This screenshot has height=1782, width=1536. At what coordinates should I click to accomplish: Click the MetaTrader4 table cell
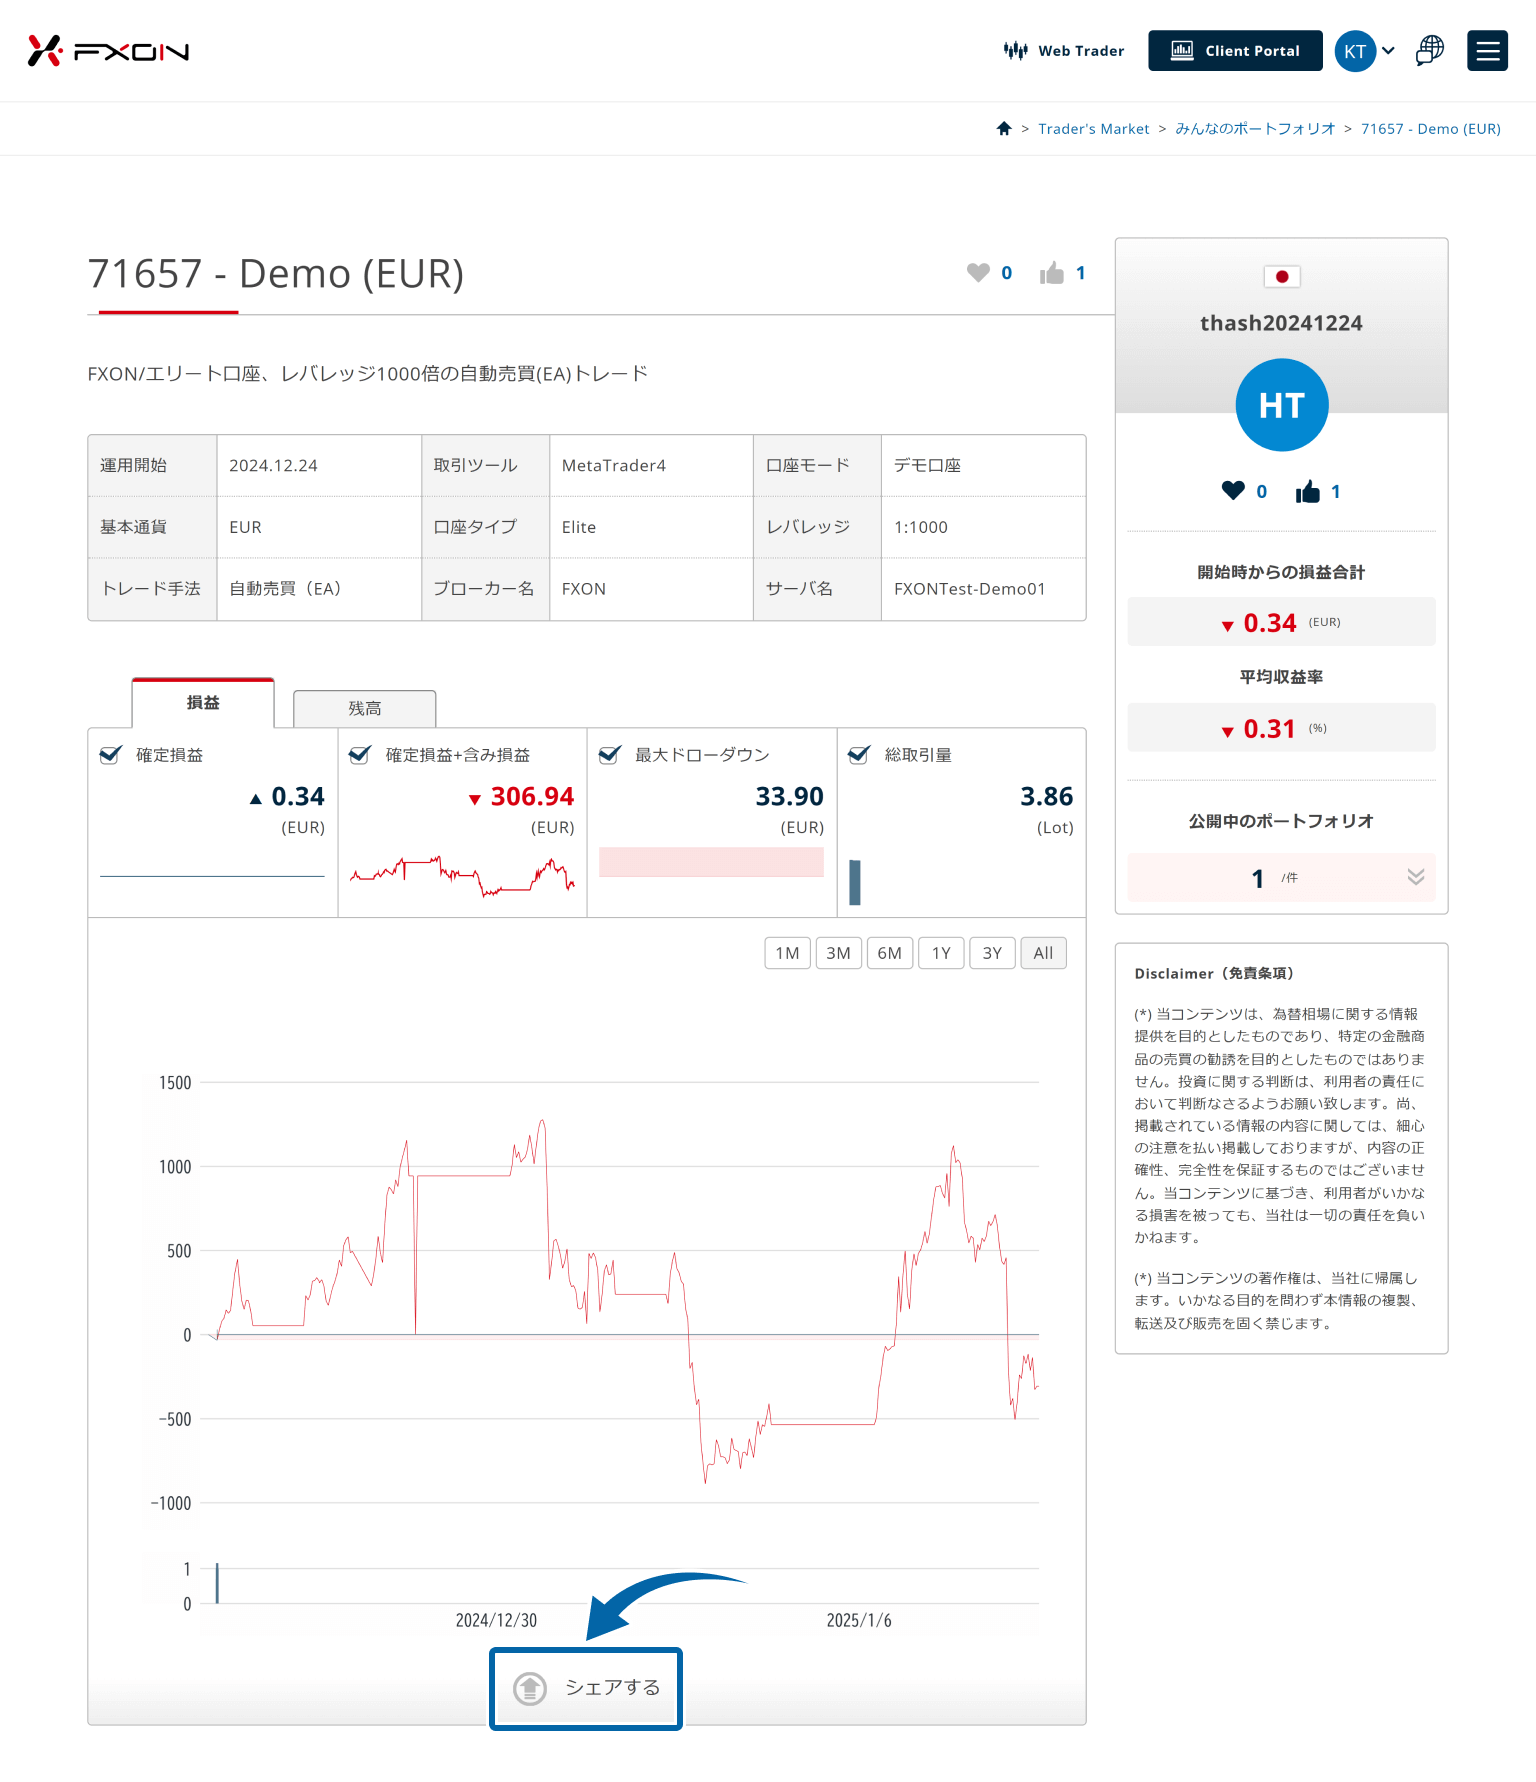tap(651, 466)
